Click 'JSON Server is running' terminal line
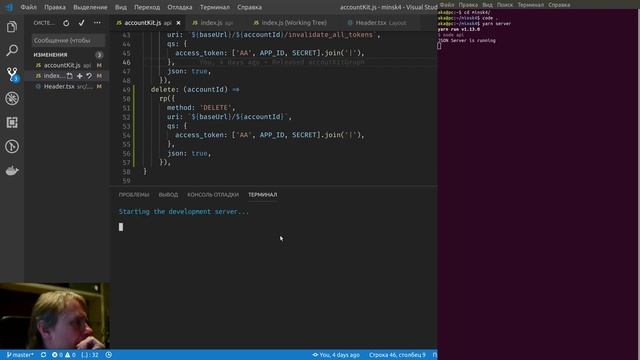The image size is (640, 360). point(467,40)
